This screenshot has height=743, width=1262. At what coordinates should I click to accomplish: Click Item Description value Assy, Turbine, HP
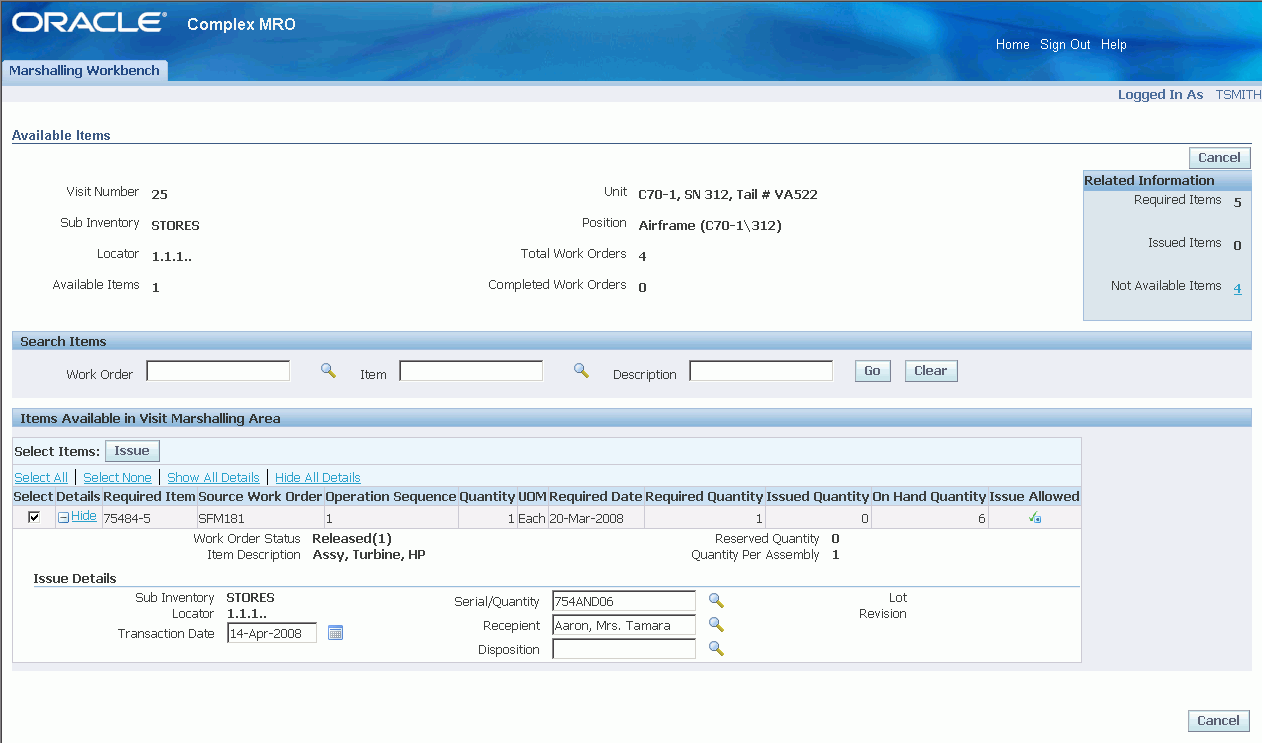point(369,554)
